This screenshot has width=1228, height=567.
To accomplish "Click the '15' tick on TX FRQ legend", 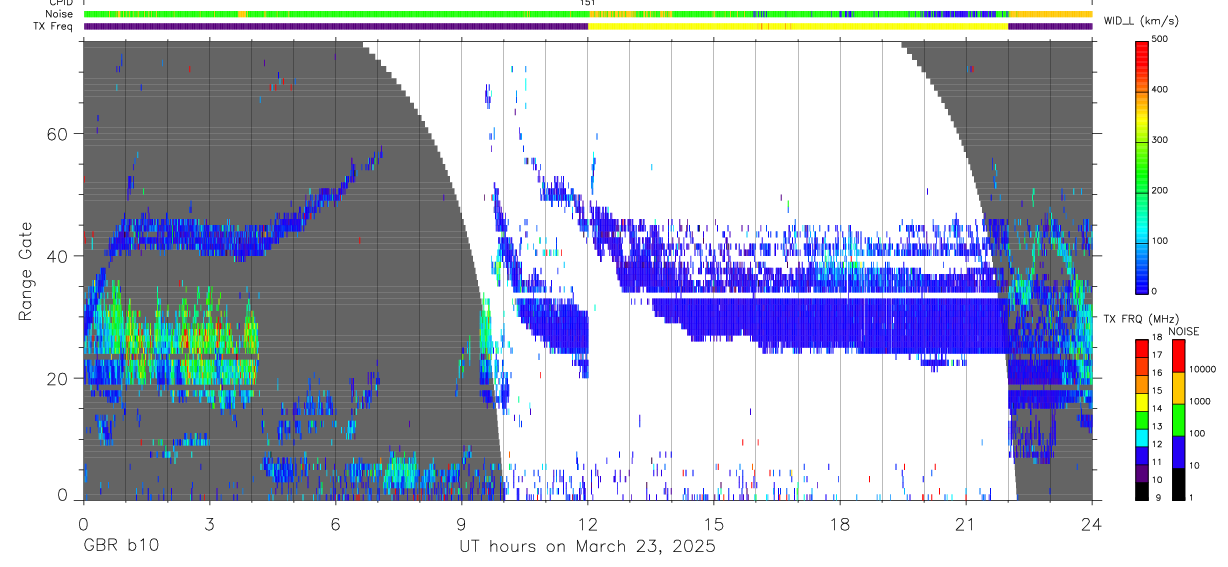I will click(x=1157, y=391).
